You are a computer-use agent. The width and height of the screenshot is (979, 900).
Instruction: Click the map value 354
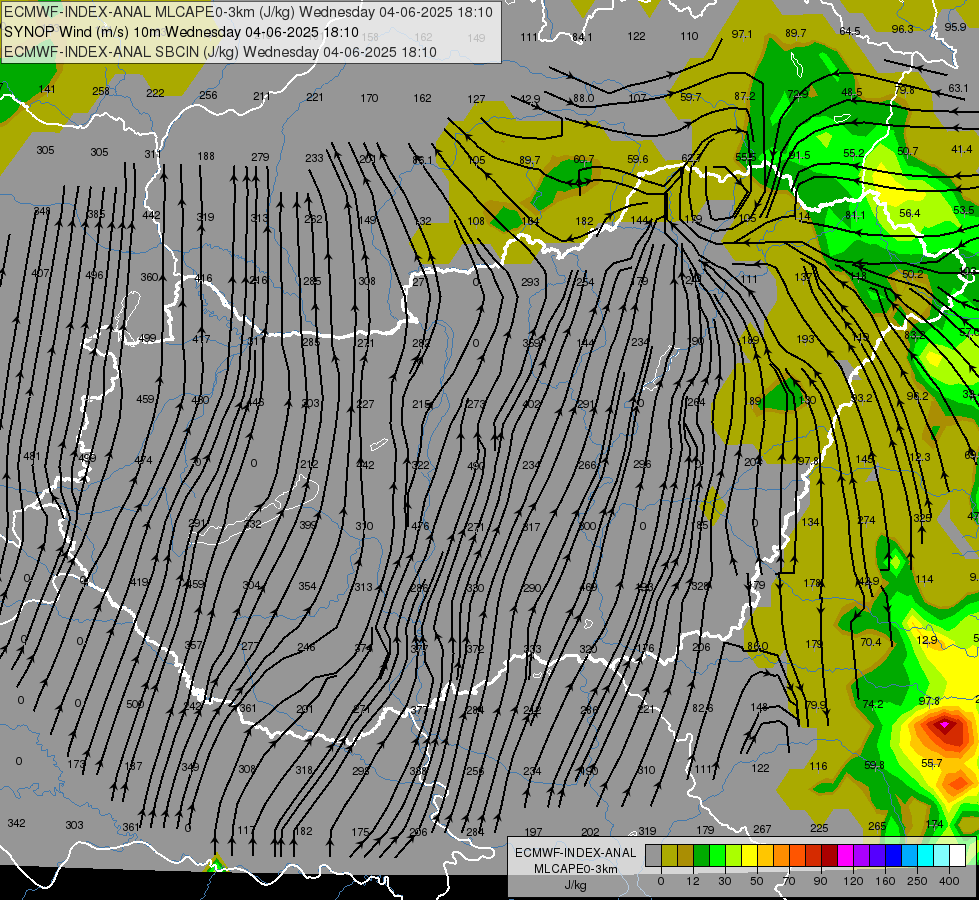[x=307, y=586]
